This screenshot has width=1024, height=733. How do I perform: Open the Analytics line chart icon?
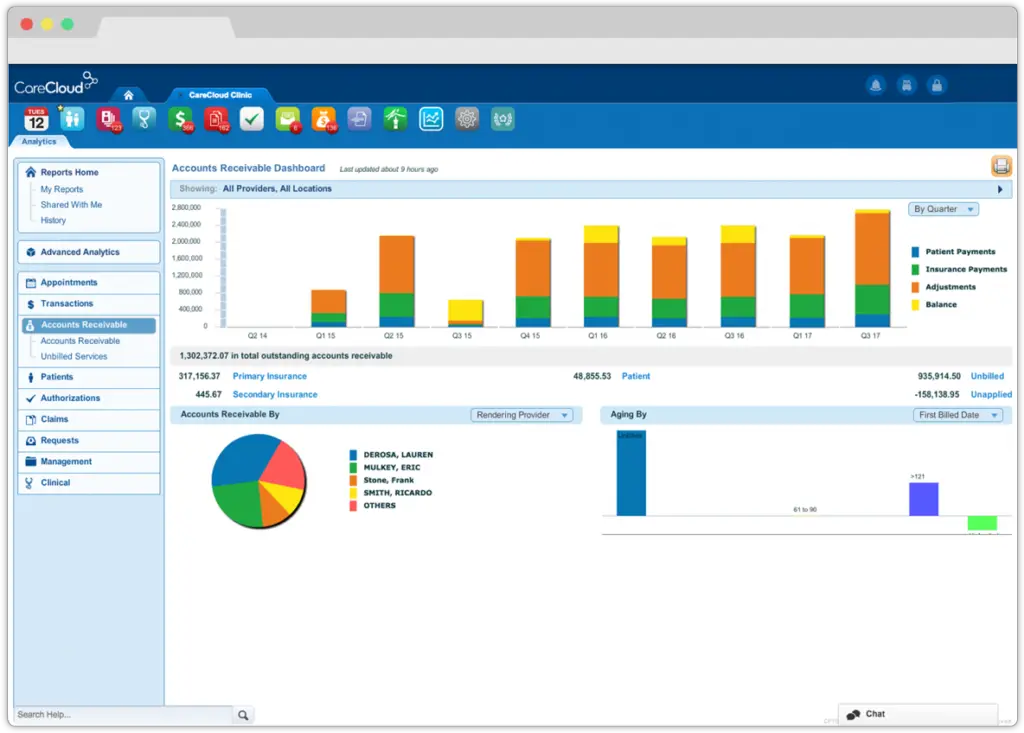(431, 119)
